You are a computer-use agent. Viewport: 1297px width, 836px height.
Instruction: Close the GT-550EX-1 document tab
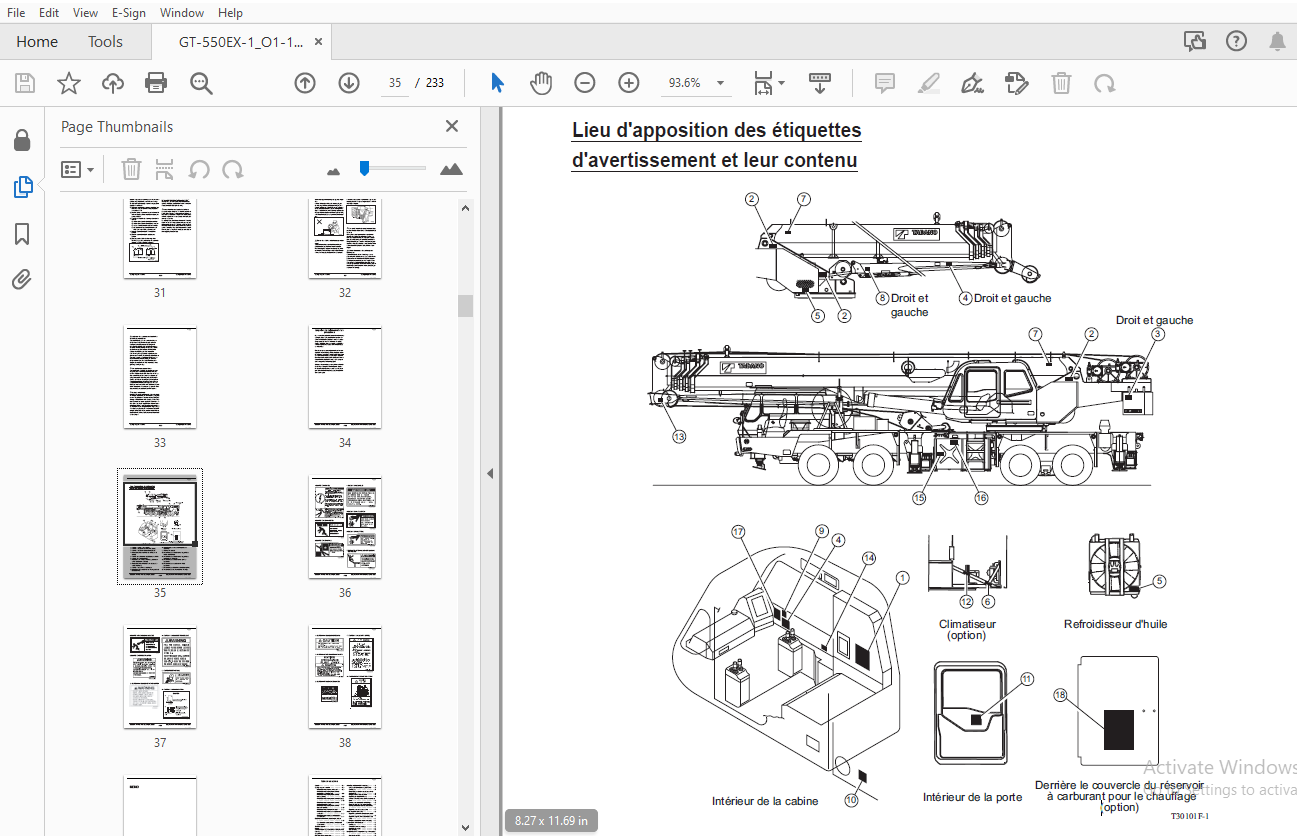click(x=319, y=42)
